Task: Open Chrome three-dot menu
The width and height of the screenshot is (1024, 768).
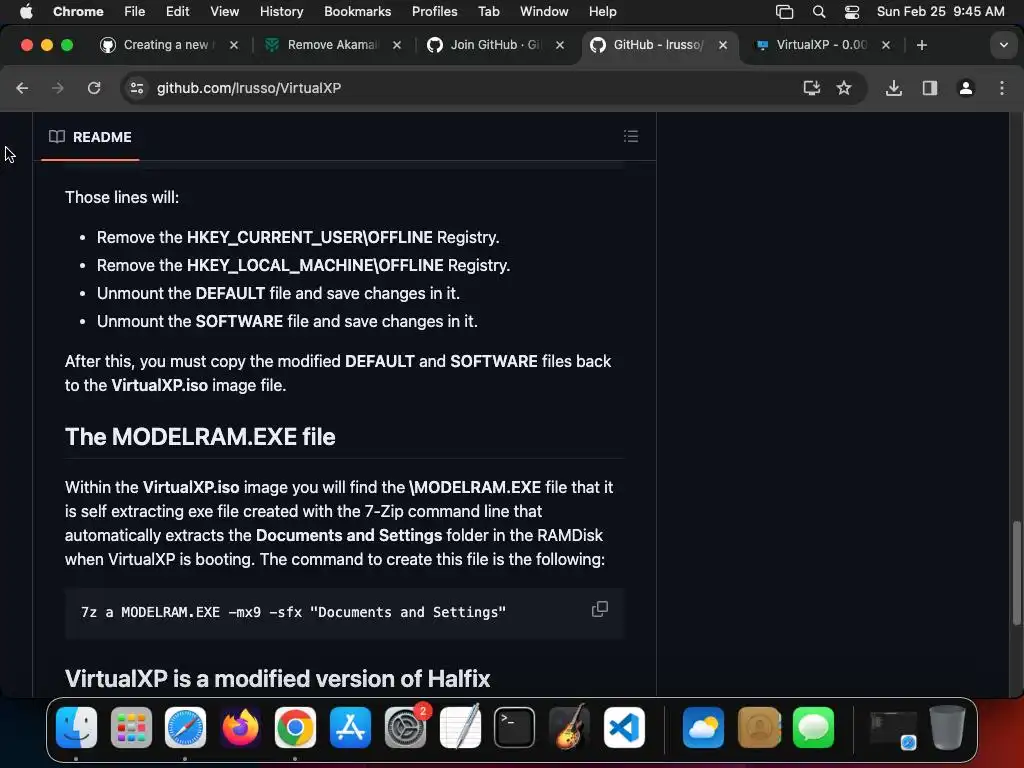Action: coord(1002,88)
